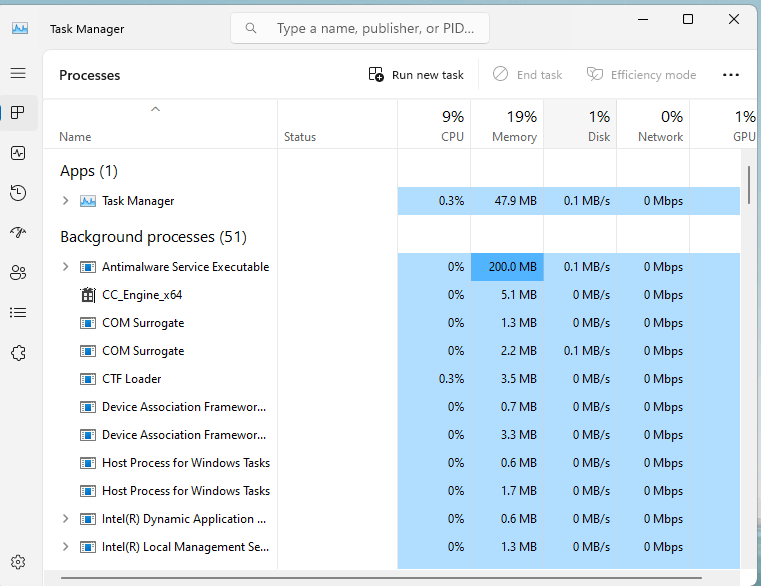Select Intel(R) Dynamic Application name

click(x=184, y=519)
